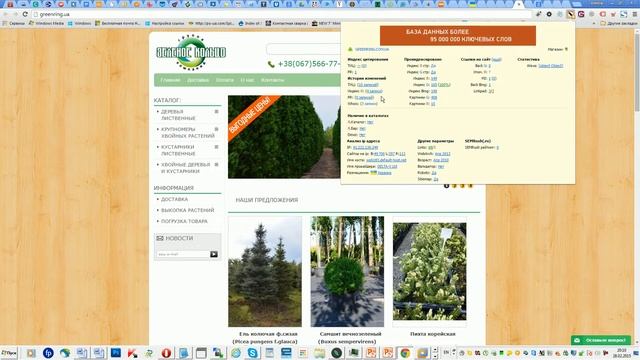Screen dimensions: 640x360
Task: Open the Статистика counter link in popup
Action: coord(551,66)
